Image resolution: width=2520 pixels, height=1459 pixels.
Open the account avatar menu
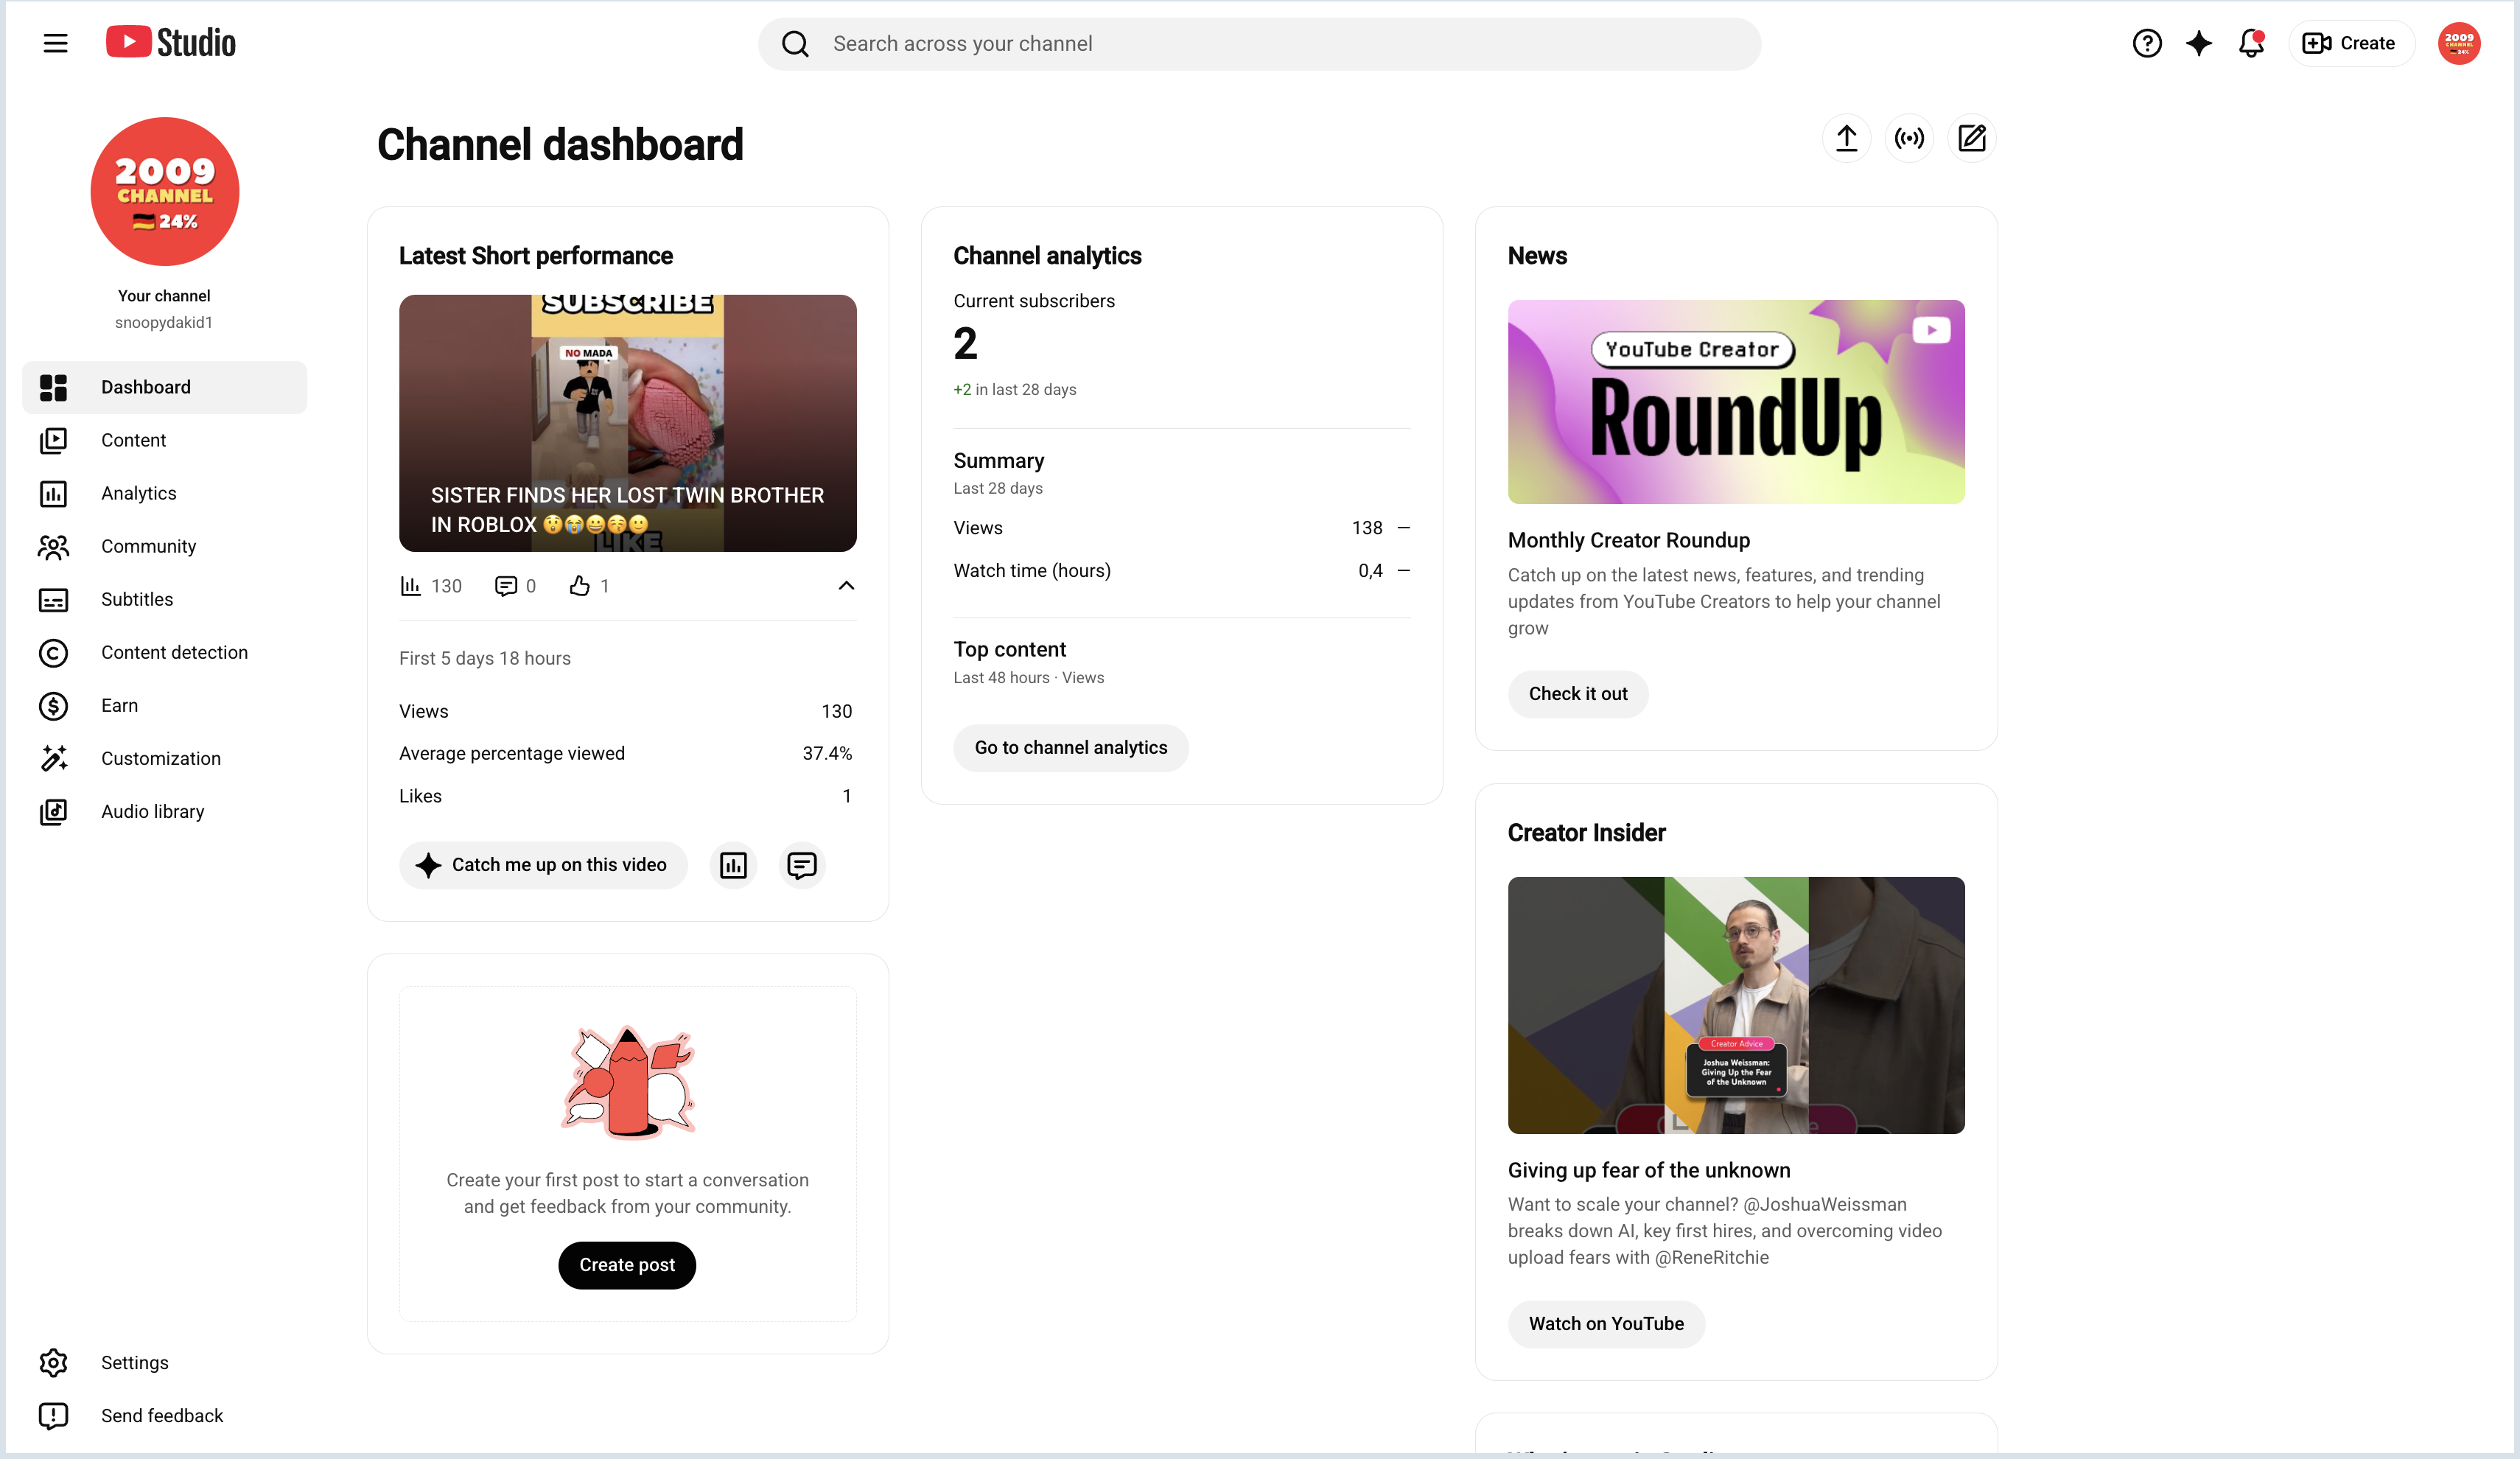point(2459,43)
